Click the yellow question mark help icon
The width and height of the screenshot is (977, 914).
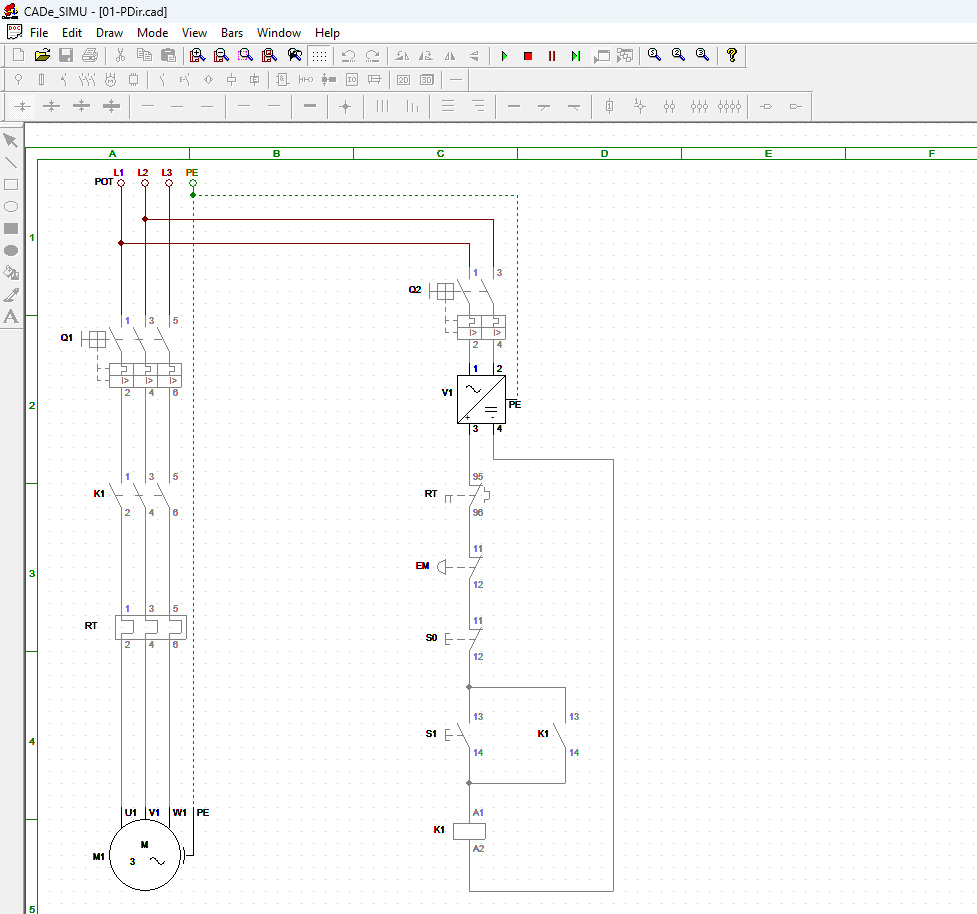pos(732,56)
